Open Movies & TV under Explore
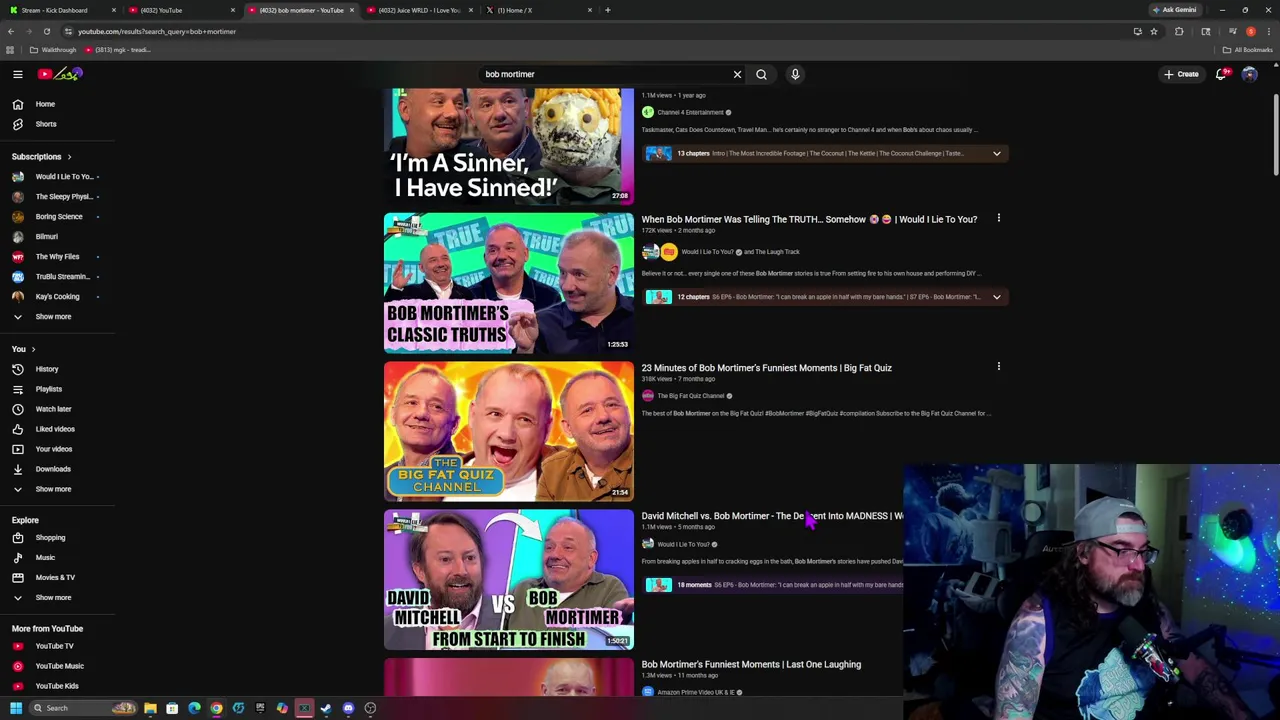Screen dimensions: 1280x720 coord(55,578)
